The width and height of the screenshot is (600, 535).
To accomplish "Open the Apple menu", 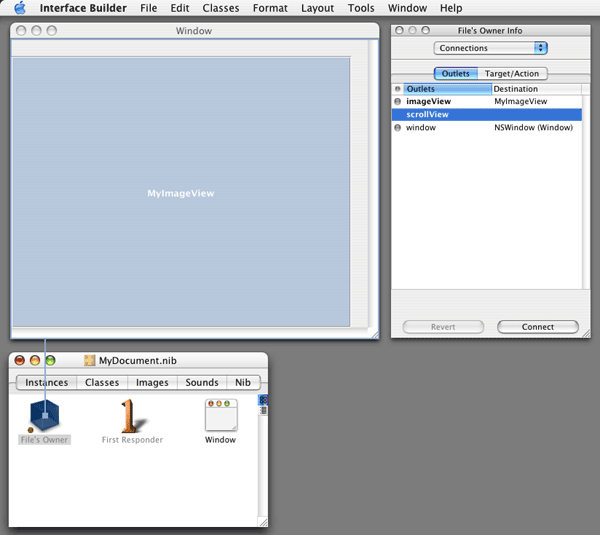I will point(19,8).
